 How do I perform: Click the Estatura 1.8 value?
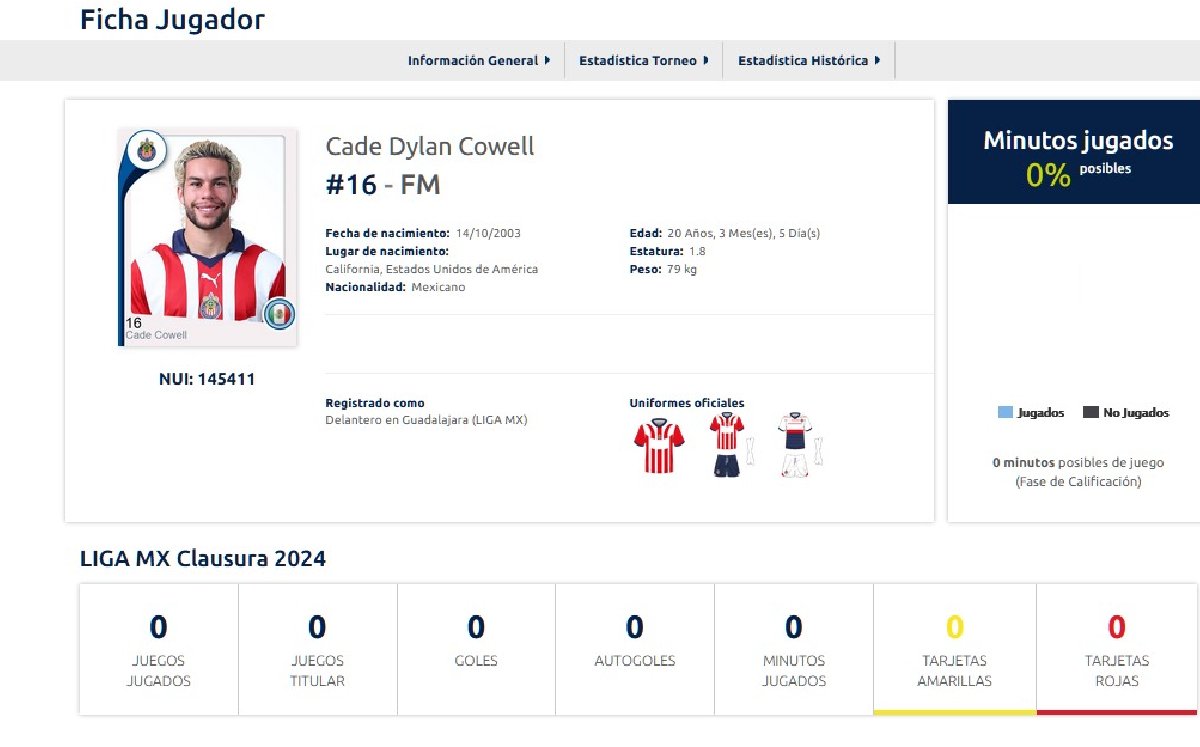click(697, 251)
